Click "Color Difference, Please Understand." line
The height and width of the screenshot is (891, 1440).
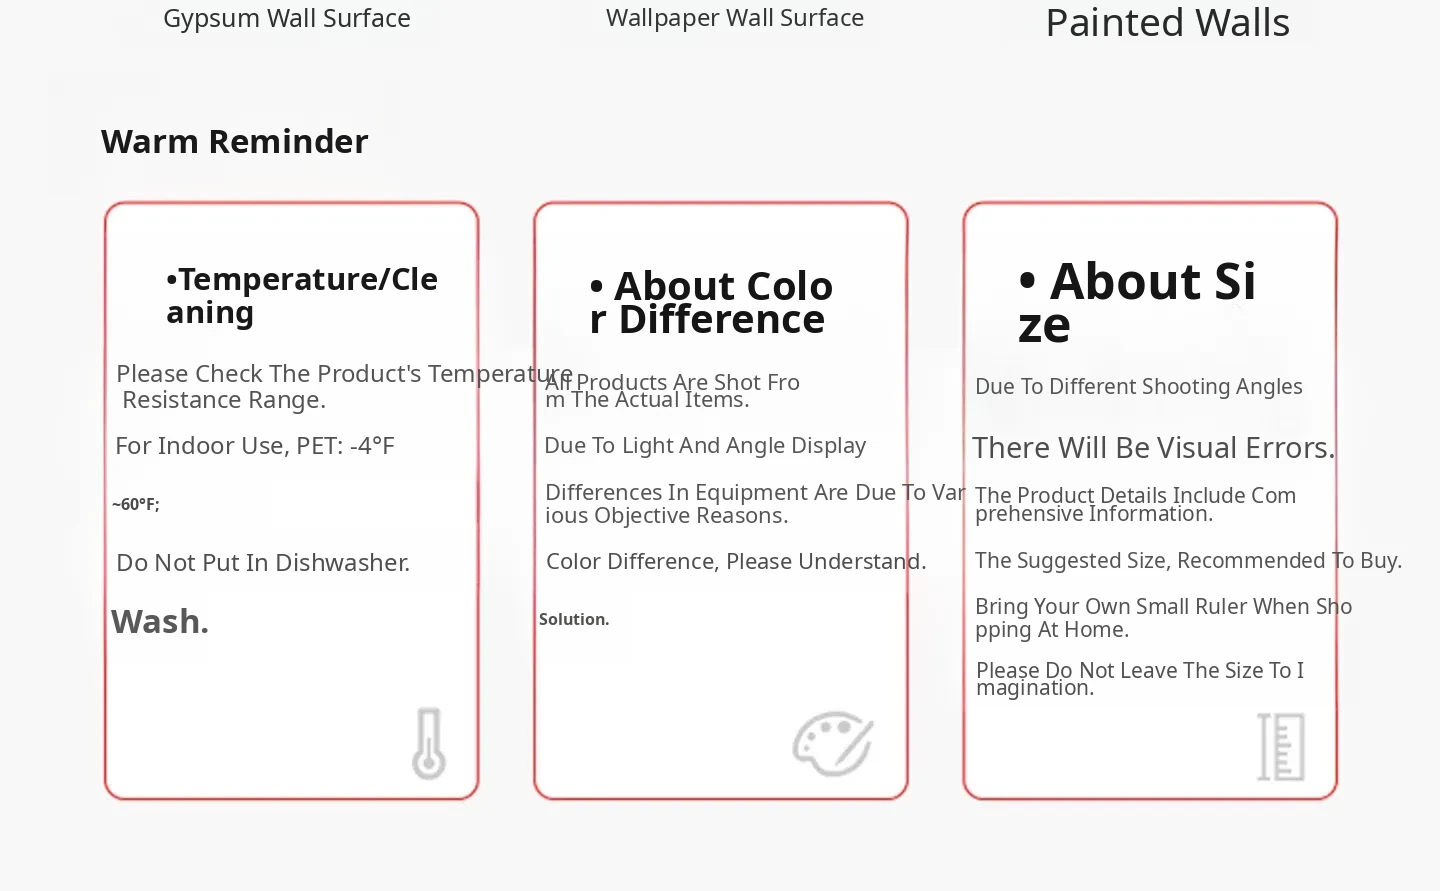736,562
